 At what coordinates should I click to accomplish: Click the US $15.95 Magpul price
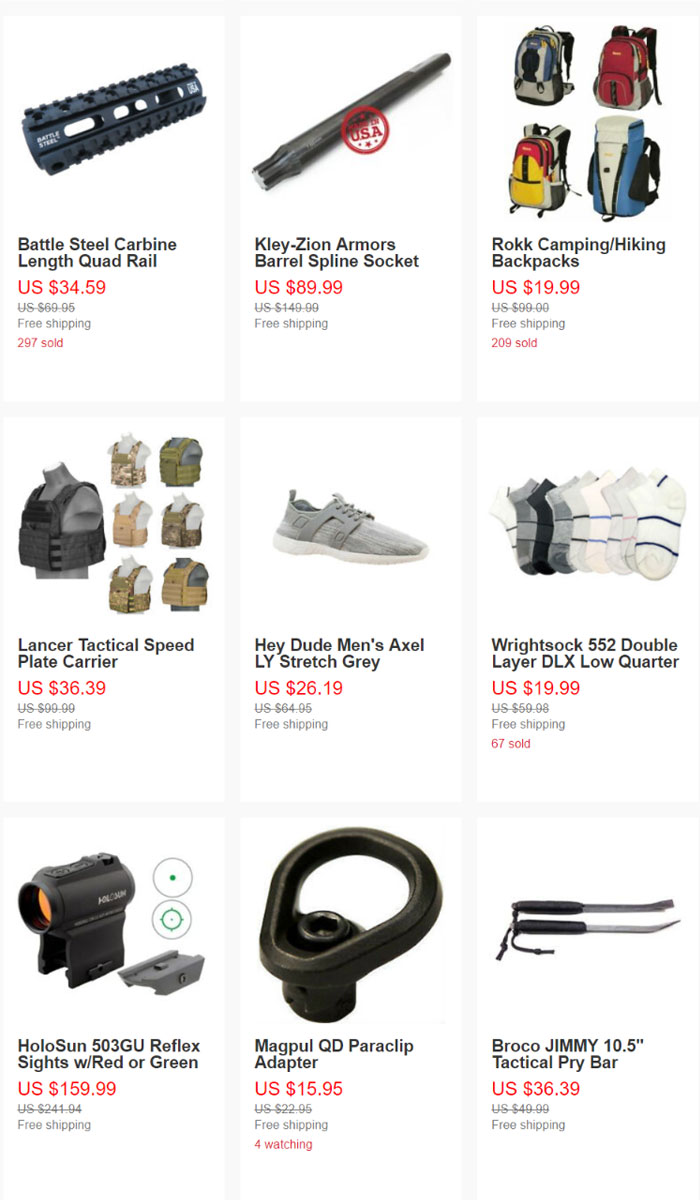[299, 1089]
